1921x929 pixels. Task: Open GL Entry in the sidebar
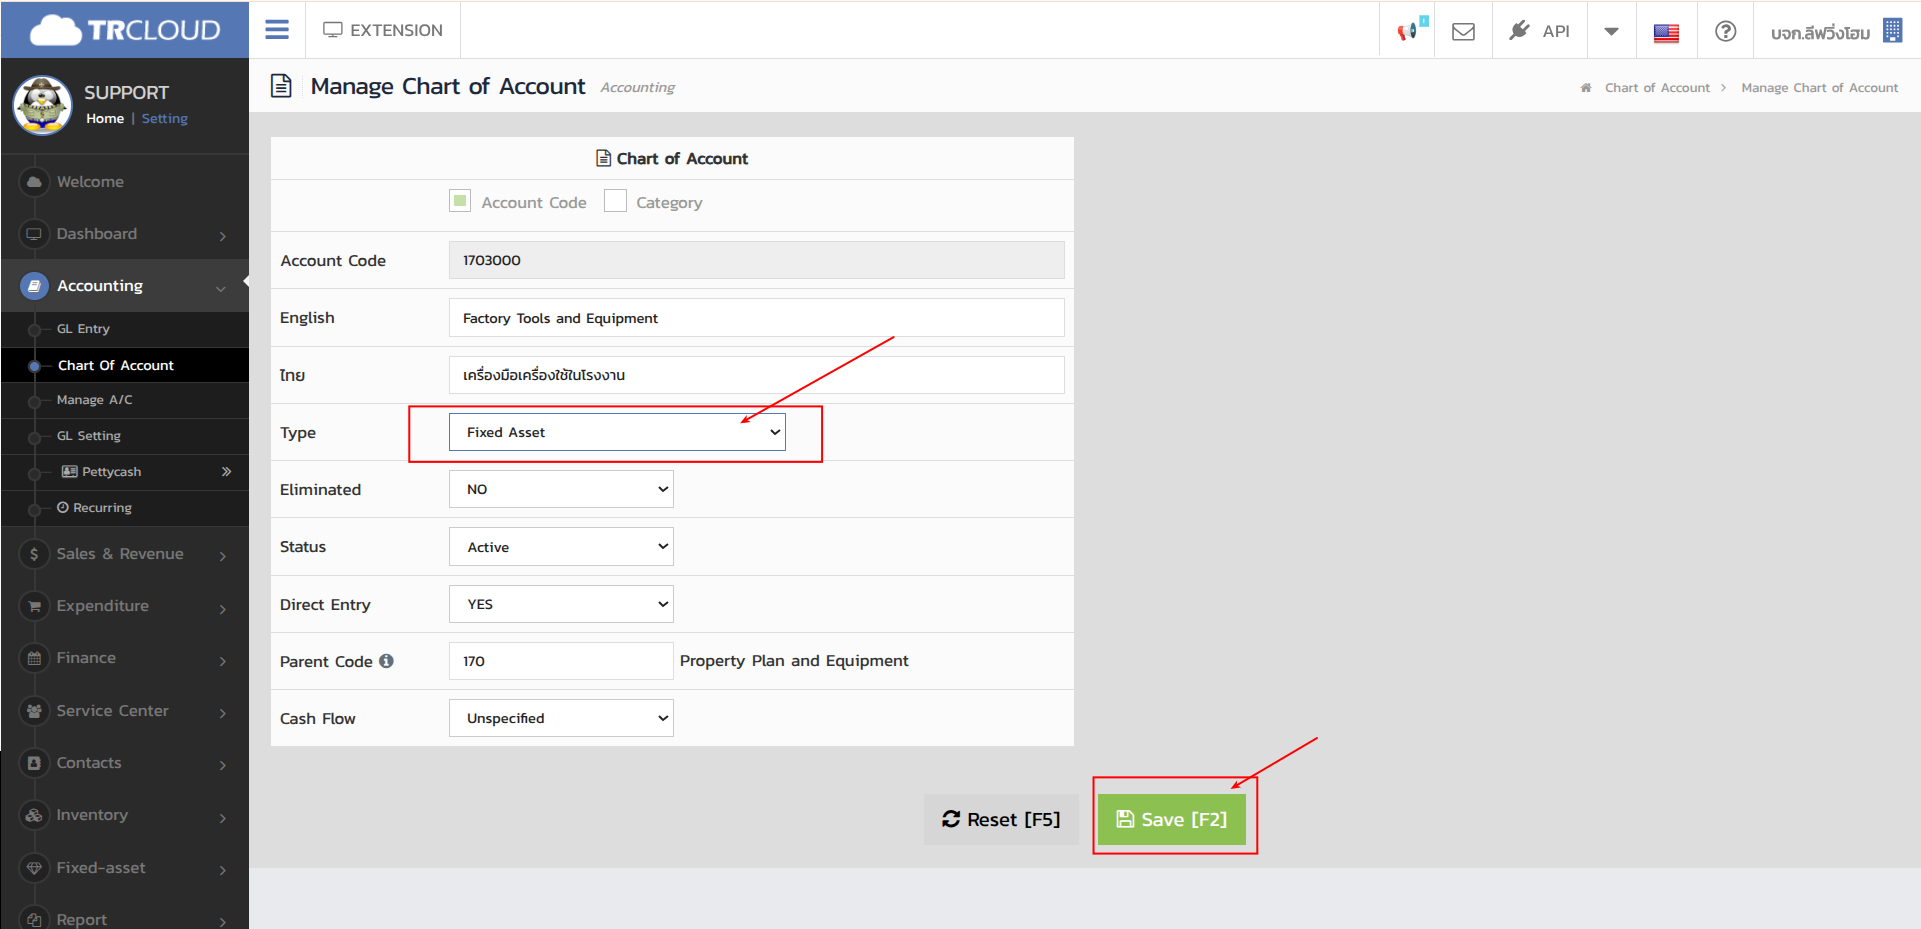click(x=83, y=329)
